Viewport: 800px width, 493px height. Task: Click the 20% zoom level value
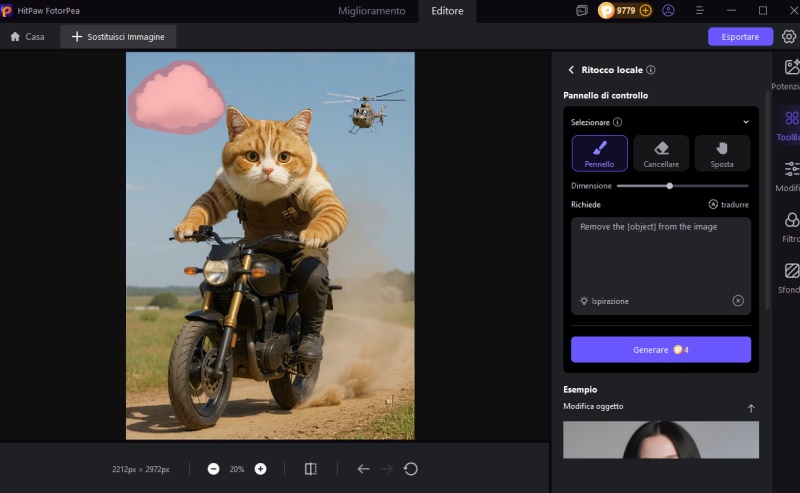coord(237,469)
